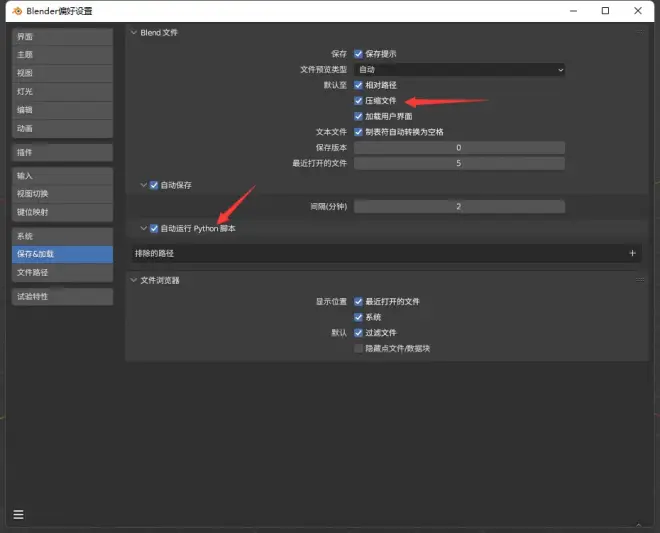Toggle the 相对路径 checkbox
Image resolution: width=660 pixels, height=533 pixels.
pos(358,85)
